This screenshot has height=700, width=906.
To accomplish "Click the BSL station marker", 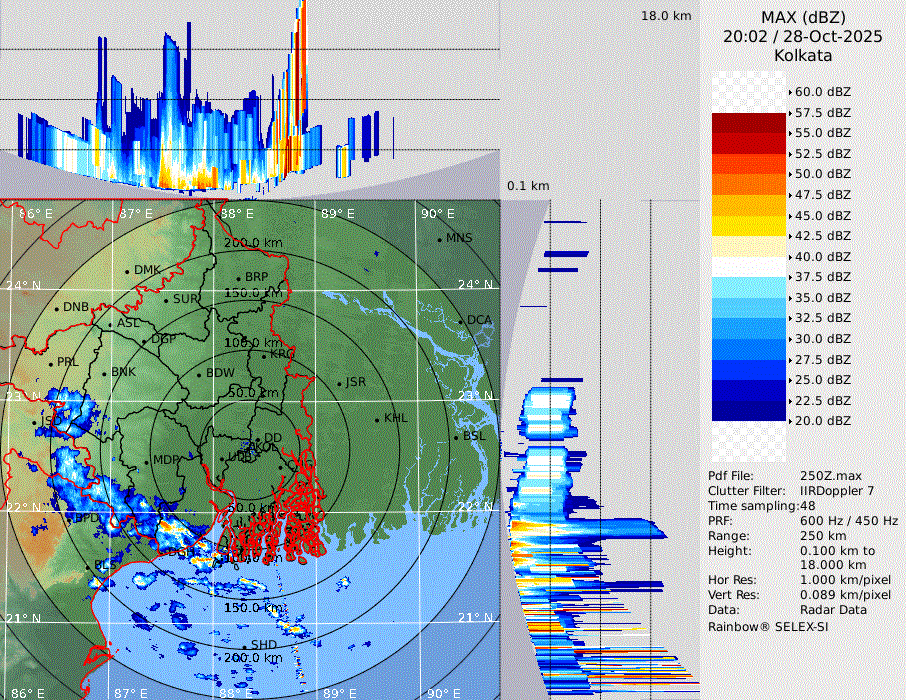I will 456,437.
